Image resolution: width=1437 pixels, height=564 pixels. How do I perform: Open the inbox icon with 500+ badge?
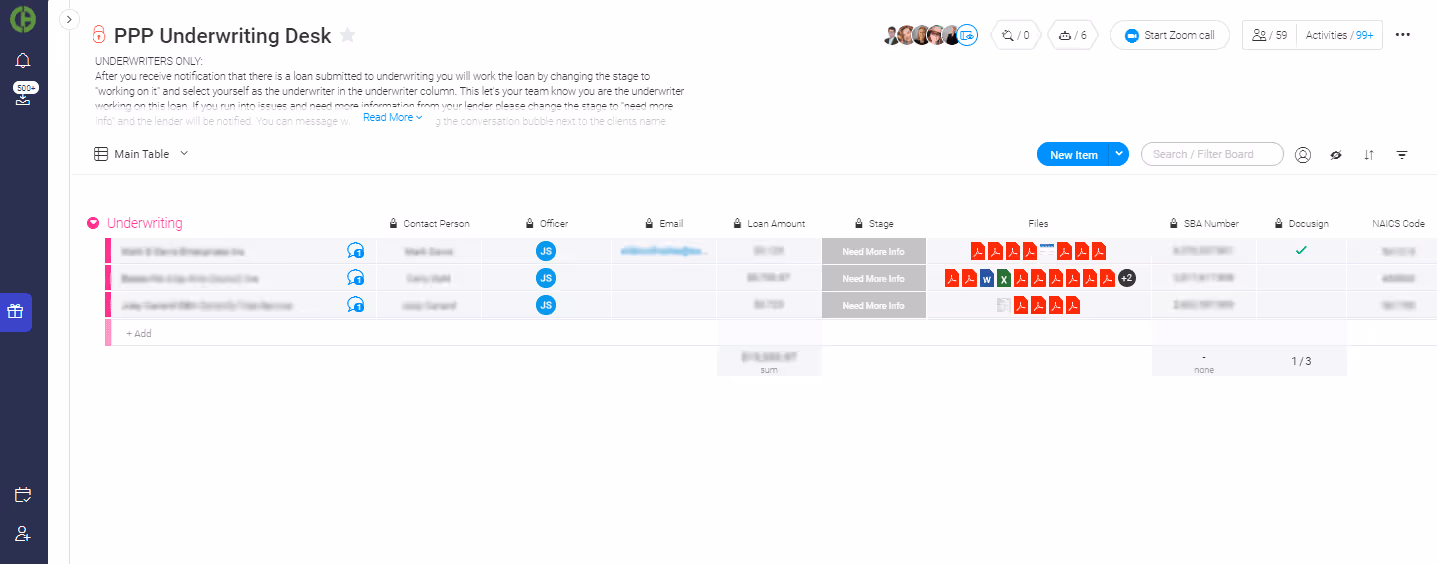[x=24, y=96]
